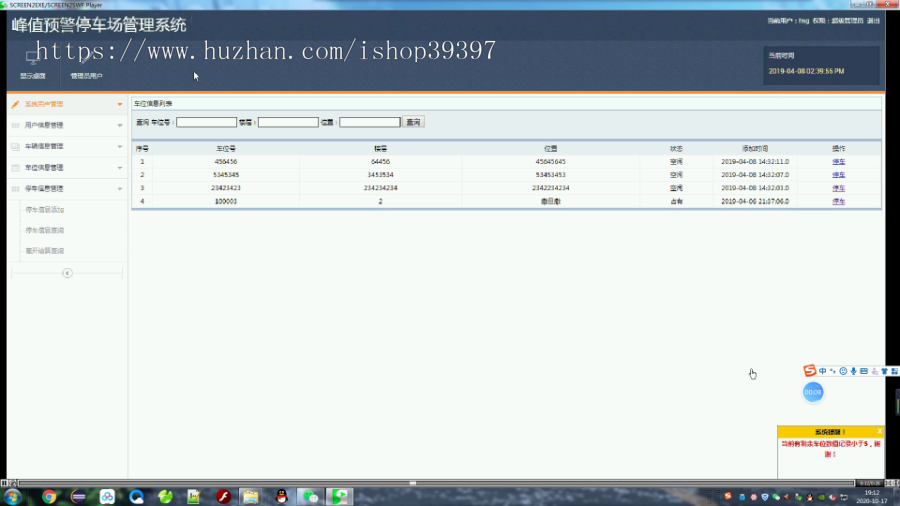Click the 管理员用户 header shortcut
The height and width of the screenshot is (506, 900).
[x=87, y=76]
